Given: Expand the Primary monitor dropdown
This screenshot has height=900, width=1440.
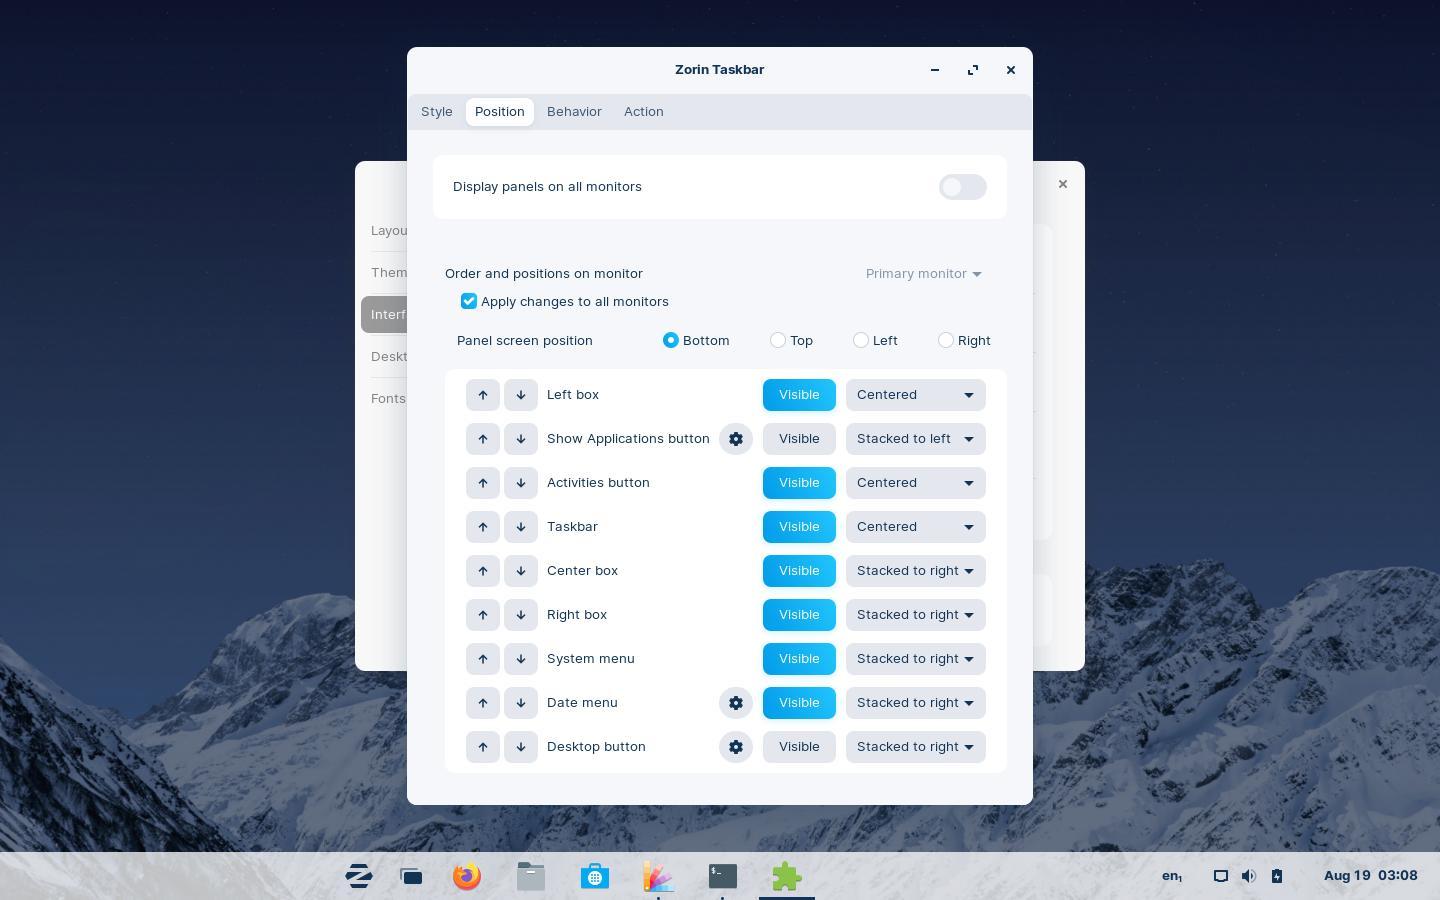Looking at the screenshot, I should 923,274.
